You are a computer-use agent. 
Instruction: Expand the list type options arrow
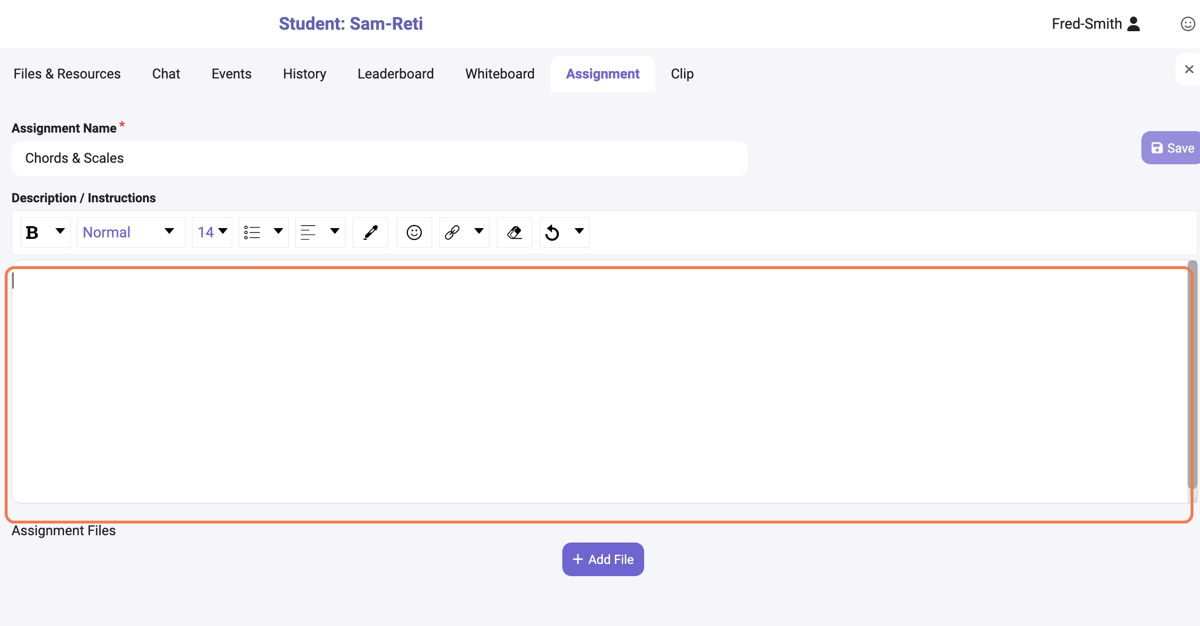tap(278, 232)
